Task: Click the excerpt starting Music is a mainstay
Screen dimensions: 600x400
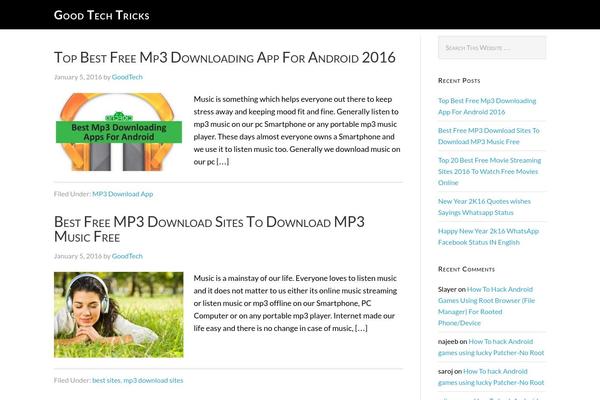Action: pyautogui.click(x=295, y=303)
